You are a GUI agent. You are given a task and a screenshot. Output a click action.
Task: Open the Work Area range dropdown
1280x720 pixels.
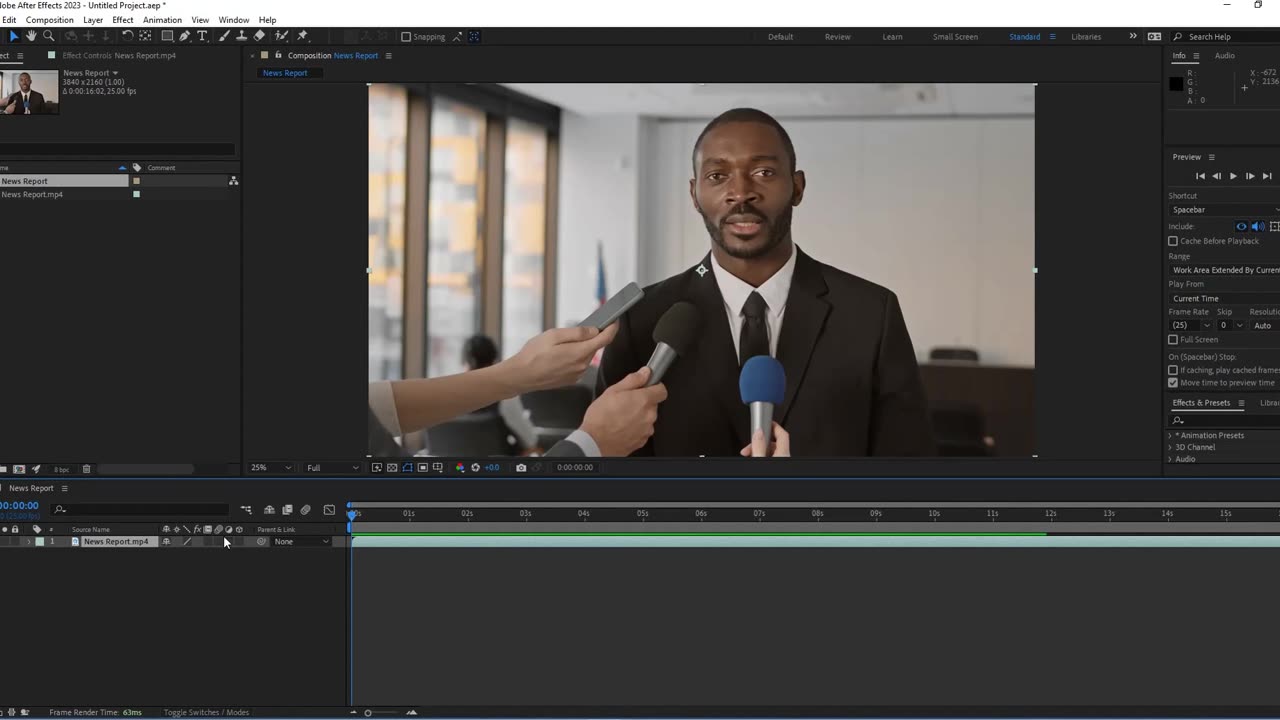point(1224,270)
